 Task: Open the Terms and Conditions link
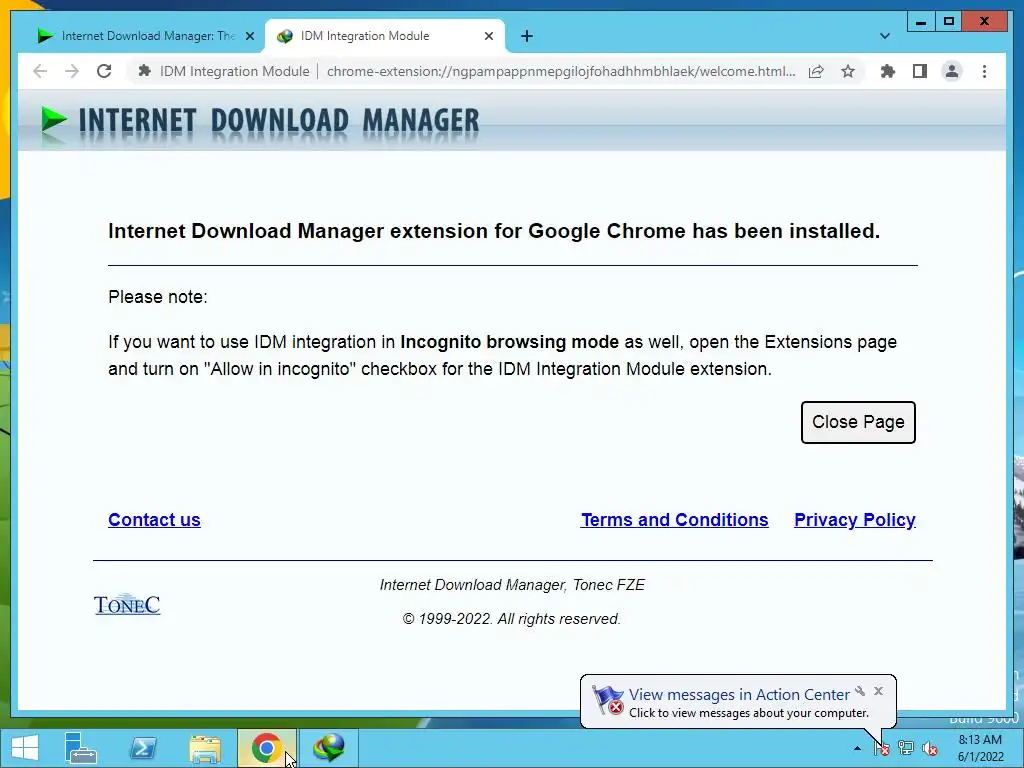click(675, 520)
